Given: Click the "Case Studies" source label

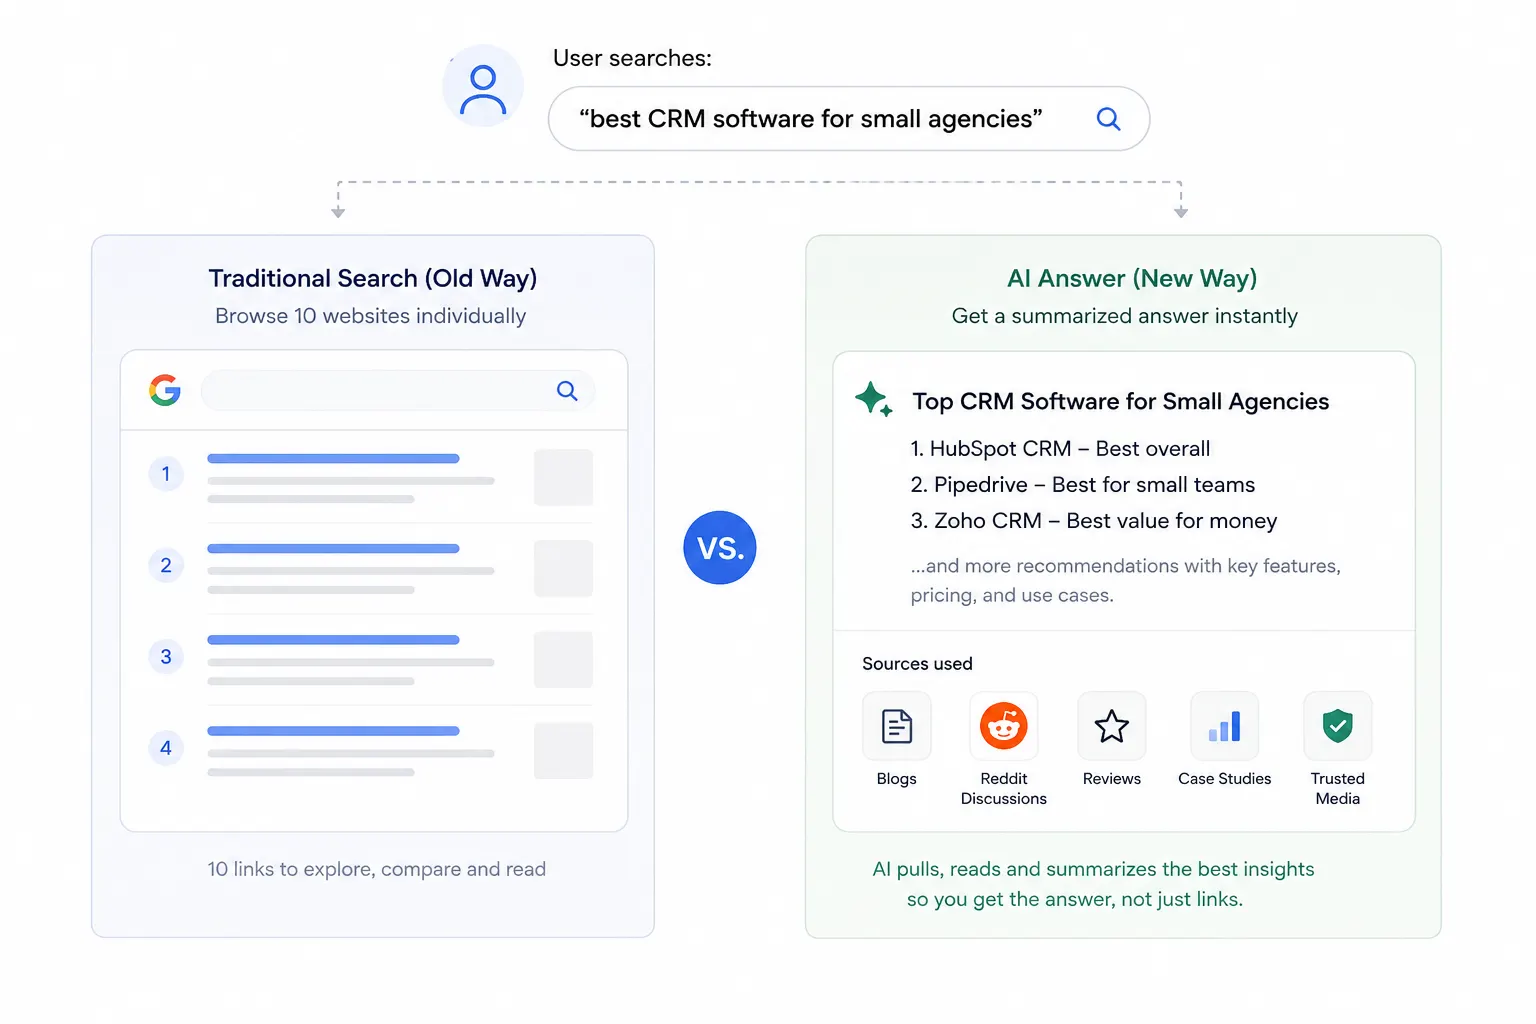Looking at the screenshot, I should [1225, 779].
